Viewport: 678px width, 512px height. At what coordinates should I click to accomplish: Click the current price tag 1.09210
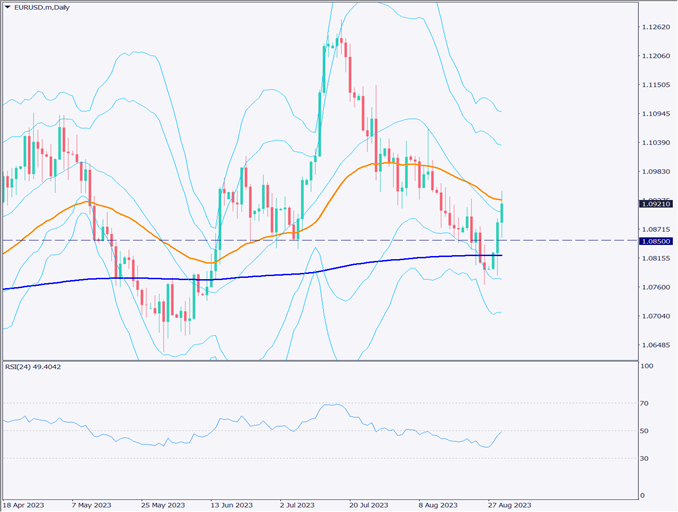[x=655, y=203]
